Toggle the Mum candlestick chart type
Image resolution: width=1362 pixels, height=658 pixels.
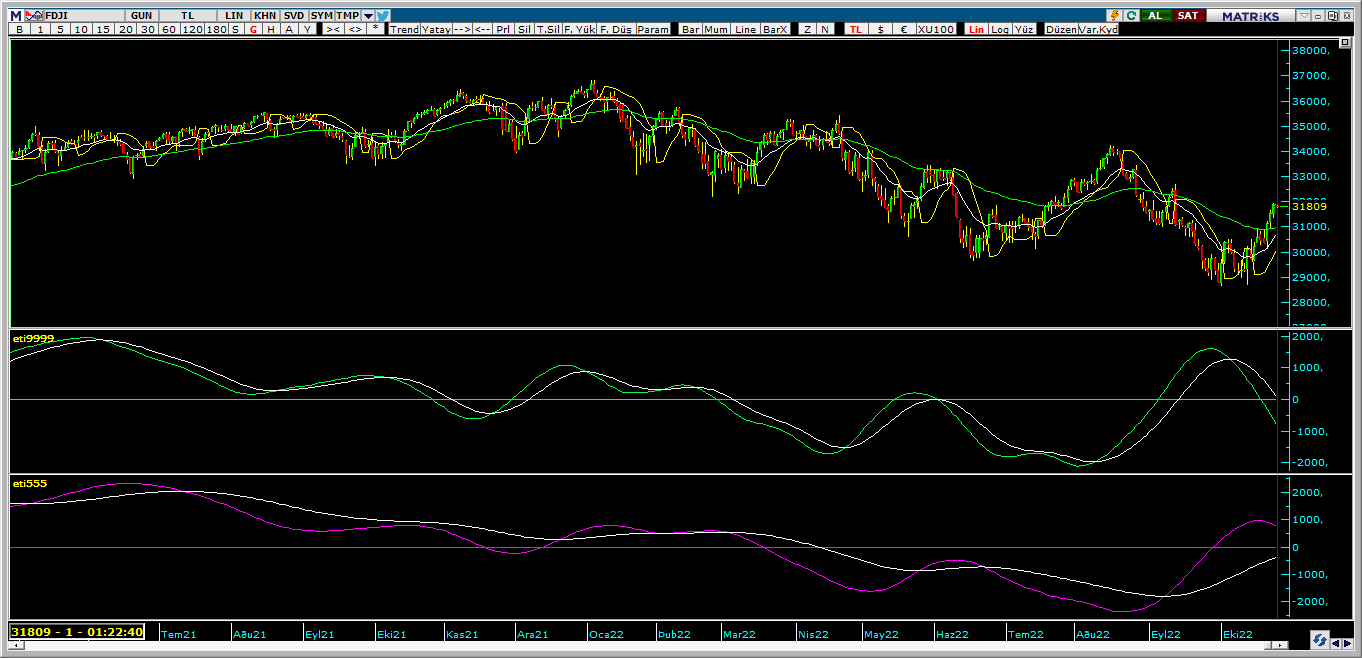tap(716, 30)
